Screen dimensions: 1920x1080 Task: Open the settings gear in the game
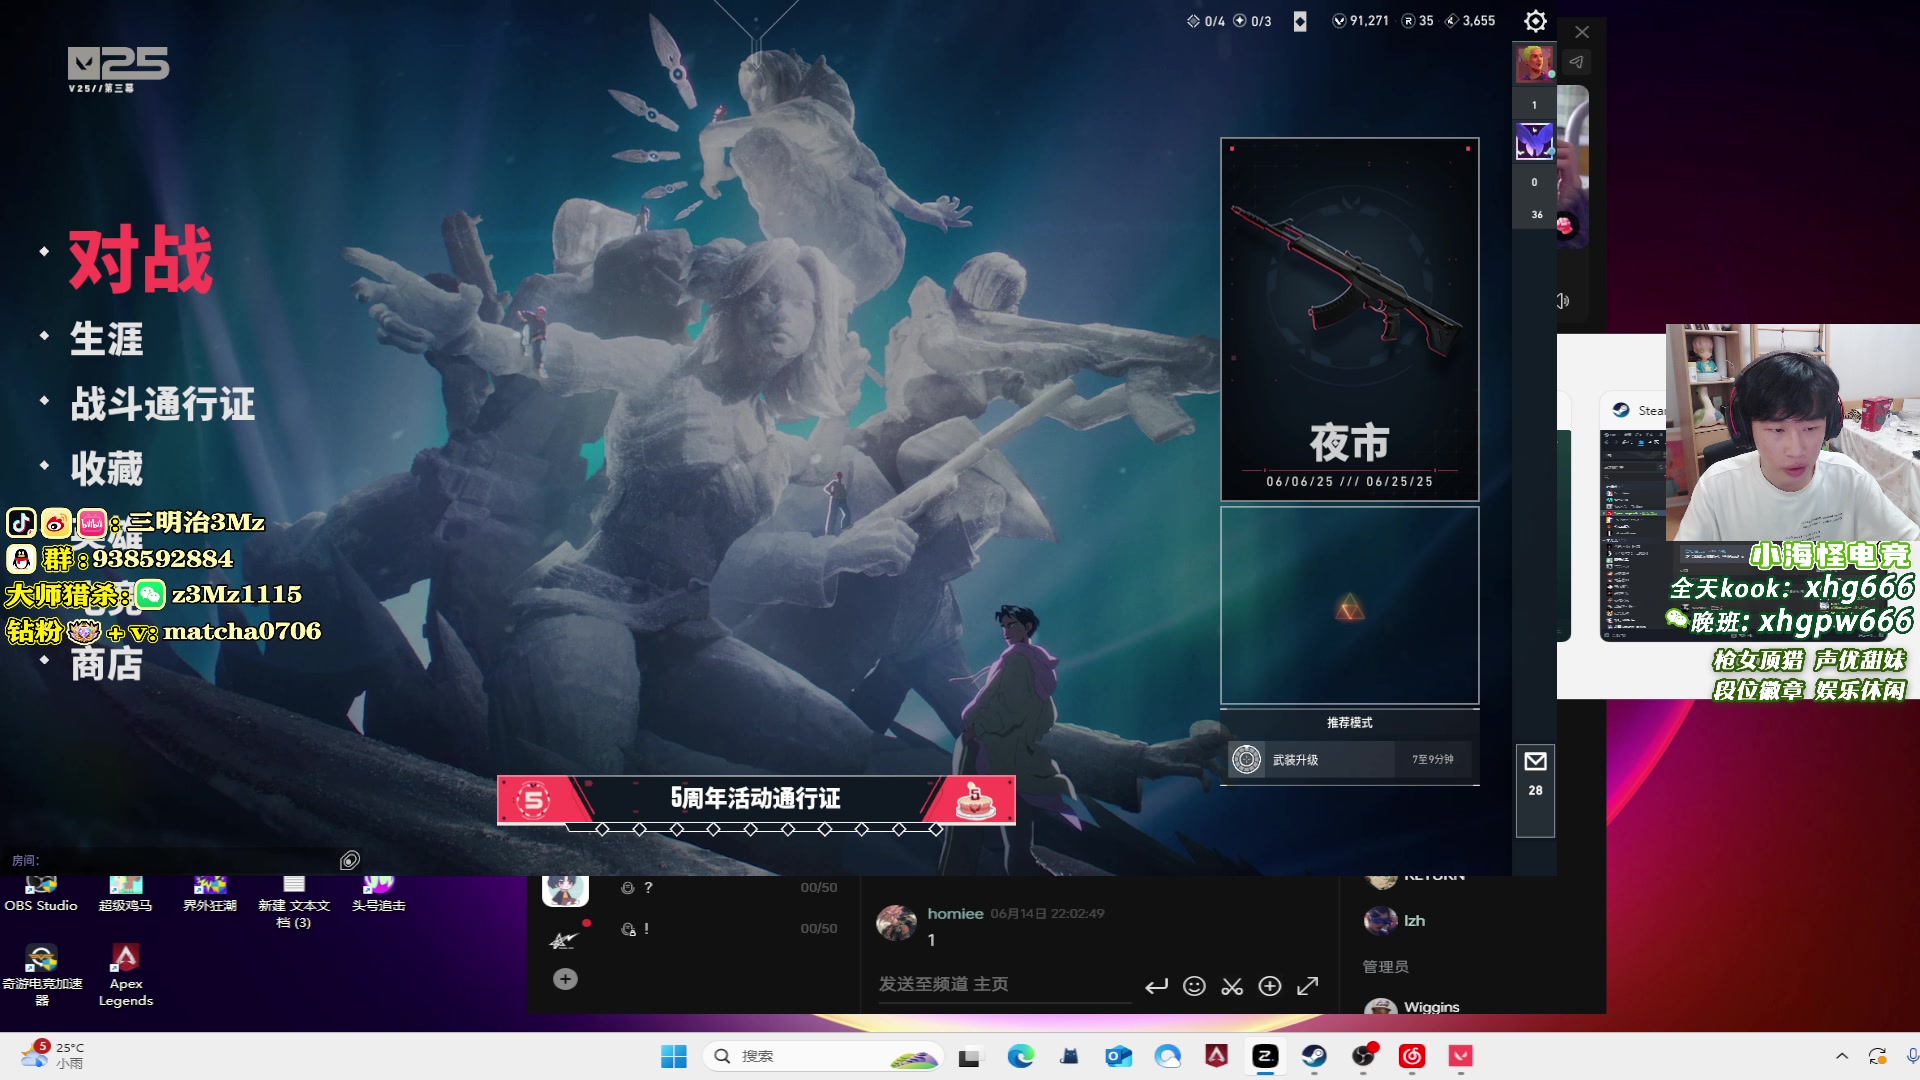coord(1535,21)
